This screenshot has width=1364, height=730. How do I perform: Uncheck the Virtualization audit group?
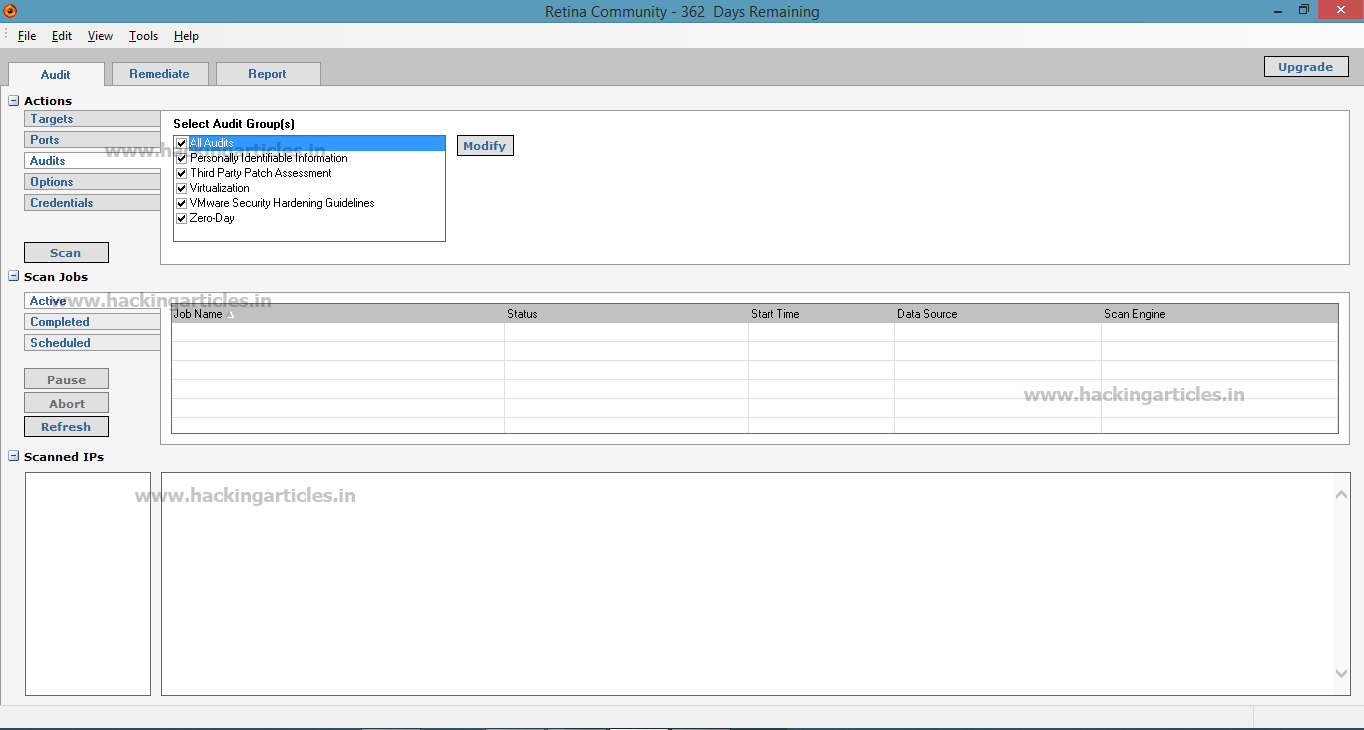click(182, 188)
